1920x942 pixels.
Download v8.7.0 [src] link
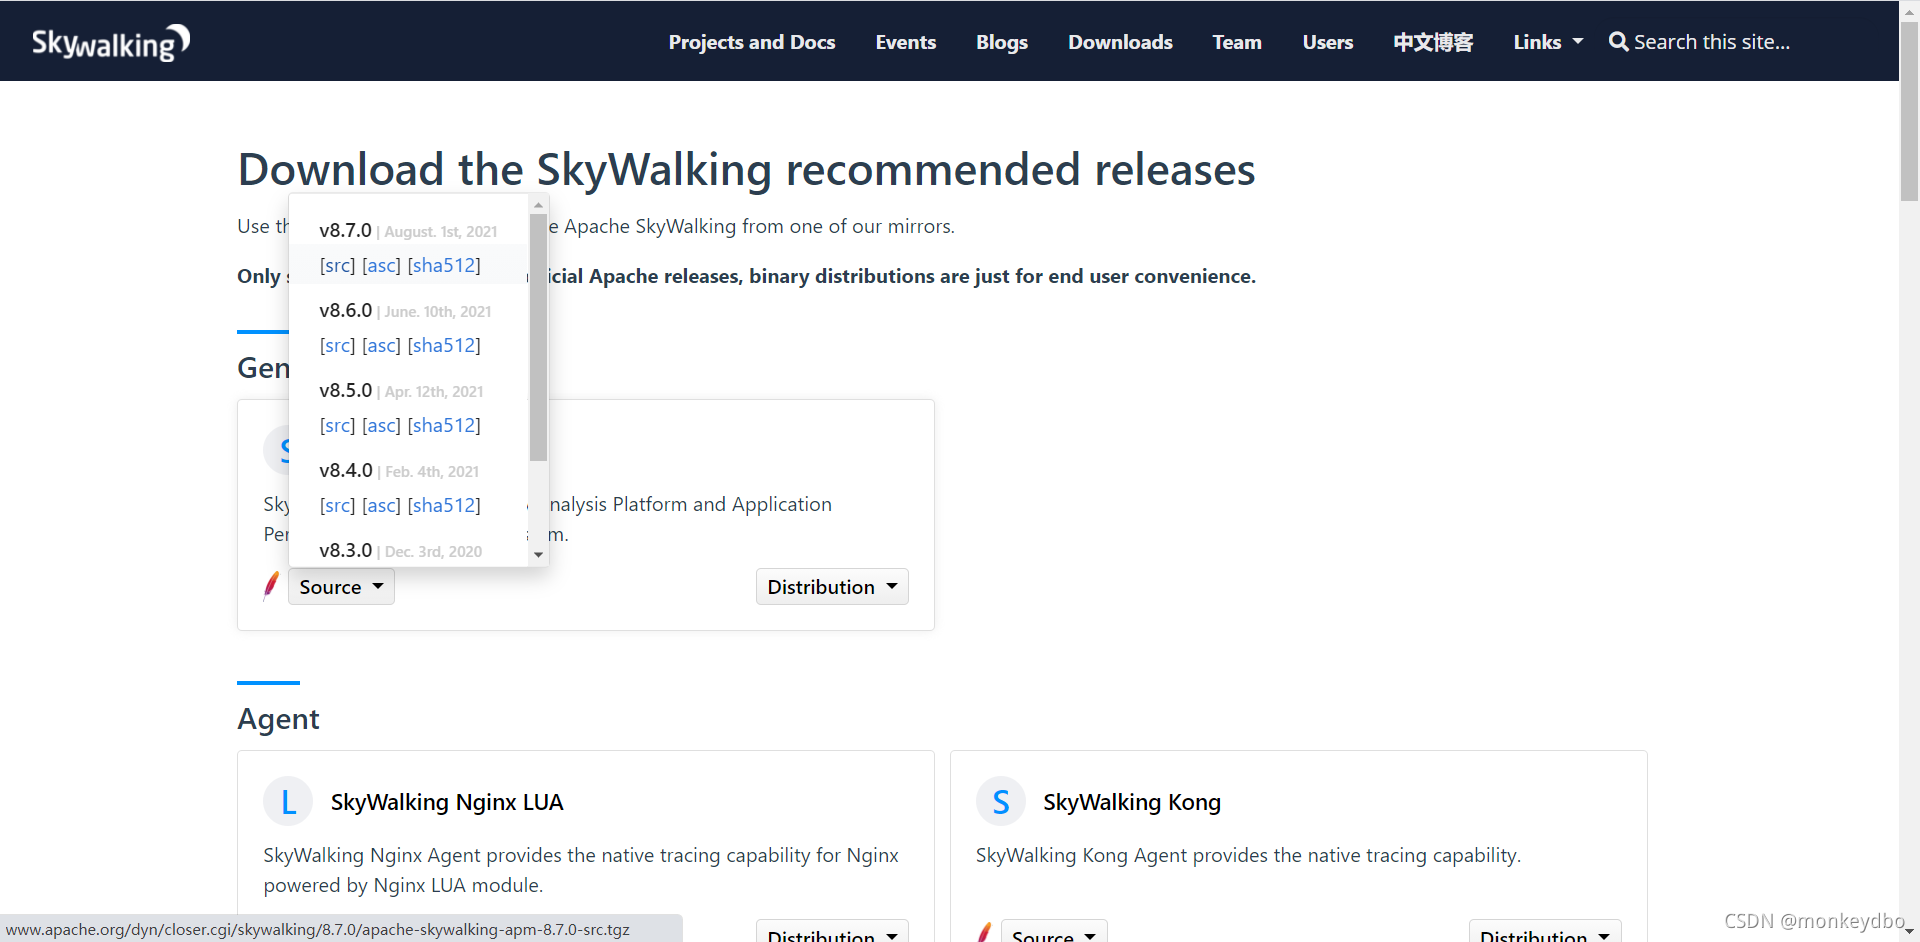pyautogui.click(x=337, y=265)
